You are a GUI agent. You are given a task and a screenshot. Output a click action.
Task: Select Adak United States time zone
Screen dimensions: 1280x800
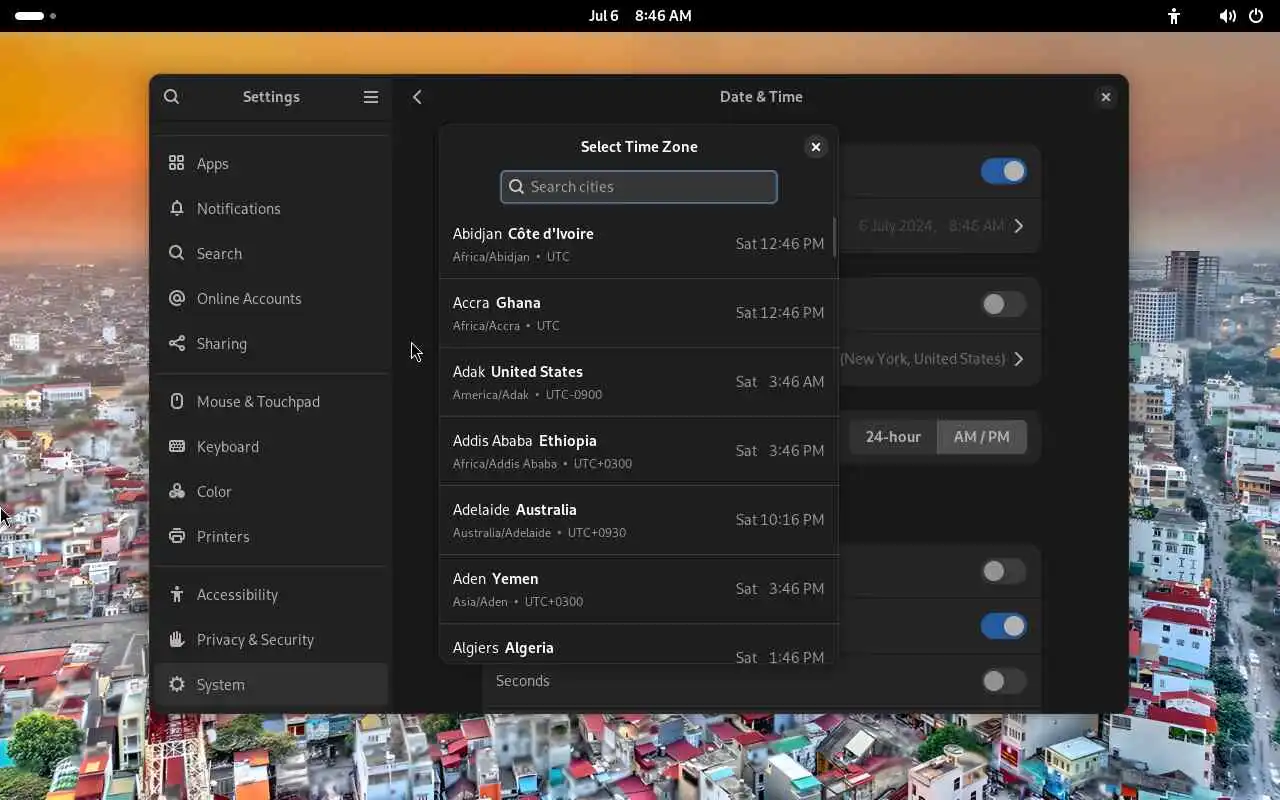click(638, 382)
